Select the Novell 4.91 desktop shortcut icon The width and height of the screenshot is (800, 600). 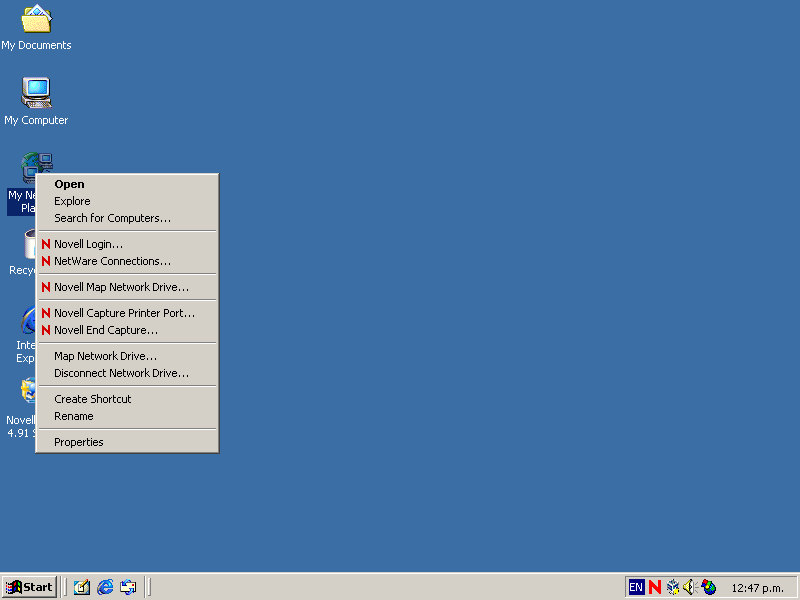(x=21, y=407)
